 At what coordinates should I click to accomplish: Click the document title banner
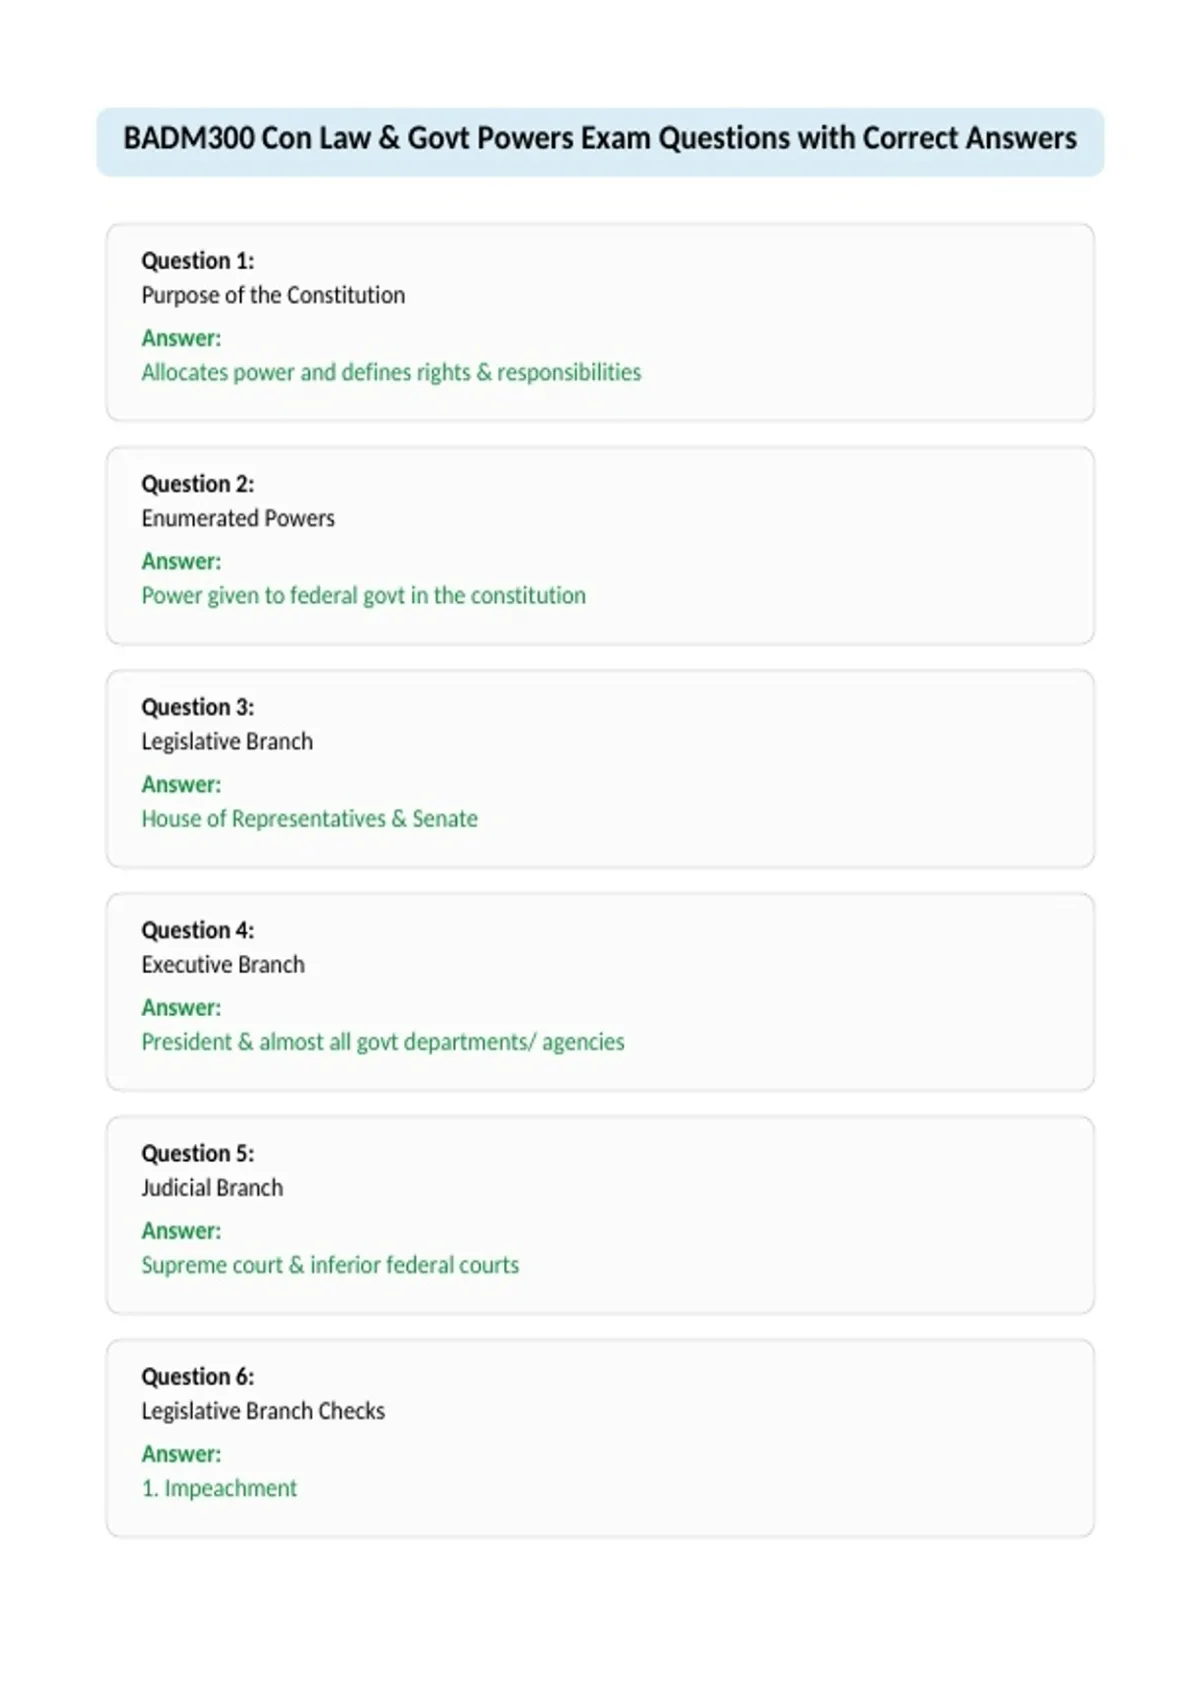pyautogui.click(x=600, y=142)
